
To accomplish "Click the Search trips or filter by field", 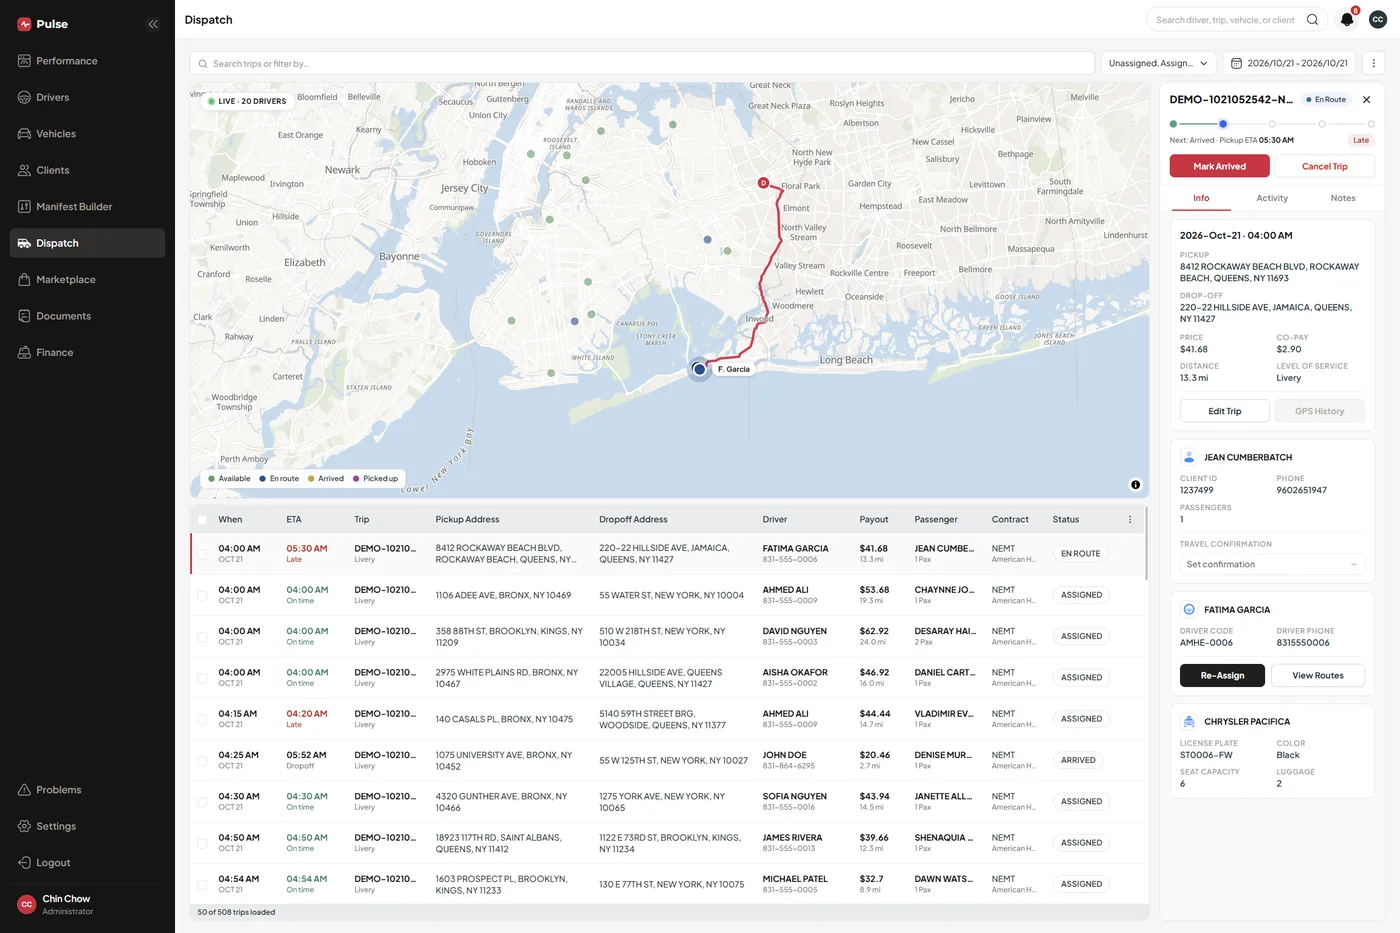I will tap(642, 63).
